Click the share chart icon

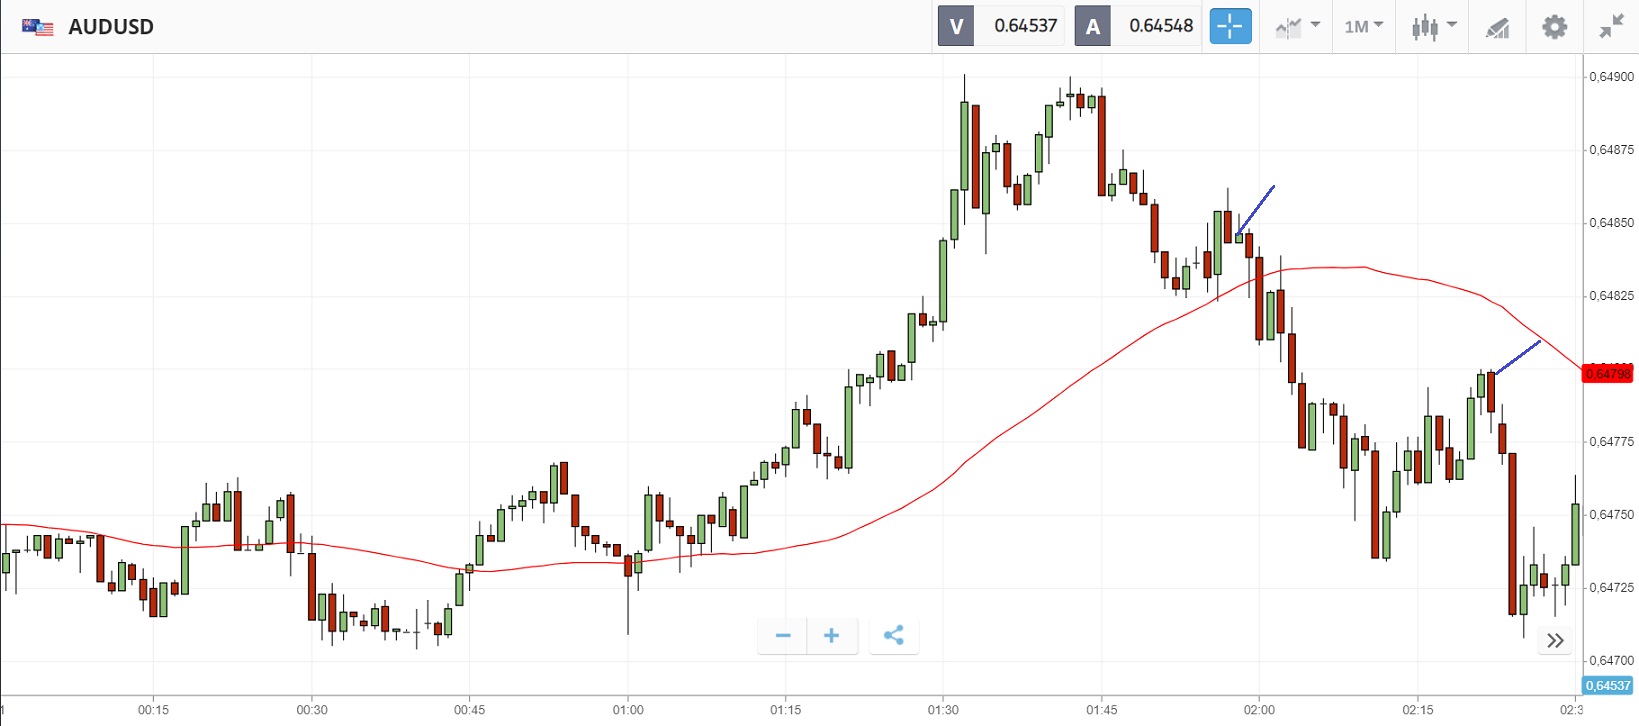pos(894,635)
